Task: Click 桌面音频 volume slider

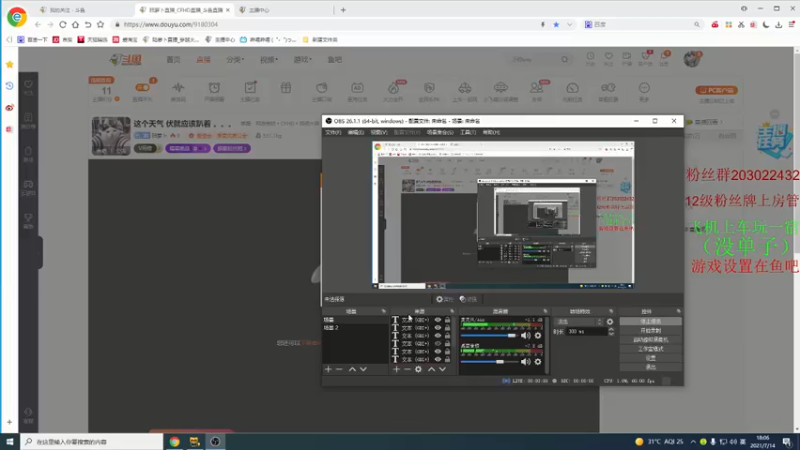Action: pos(489,362)
